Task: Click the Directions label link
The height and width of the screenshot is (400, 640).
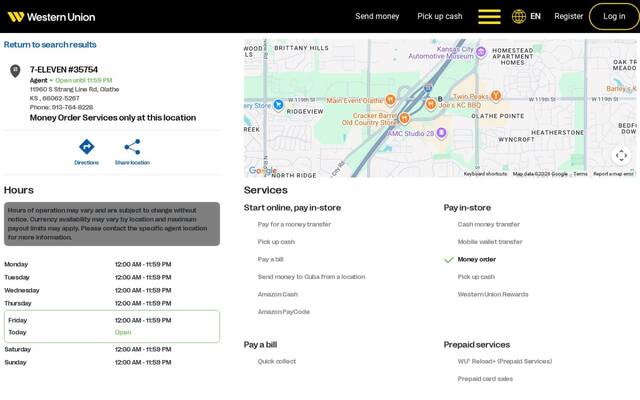Action: tap(87, 162)
